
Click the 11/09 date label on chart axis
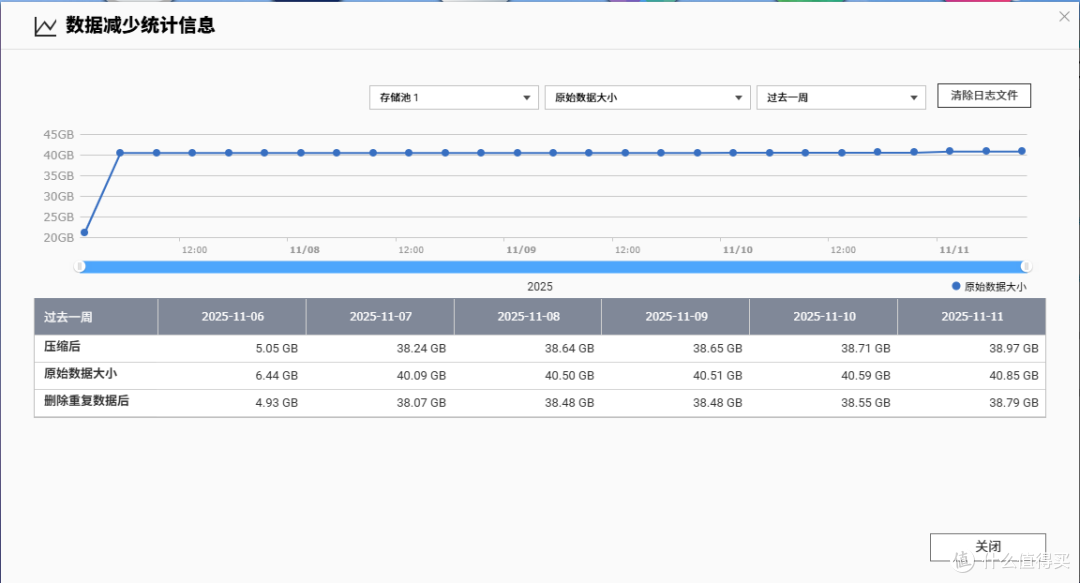521,249
